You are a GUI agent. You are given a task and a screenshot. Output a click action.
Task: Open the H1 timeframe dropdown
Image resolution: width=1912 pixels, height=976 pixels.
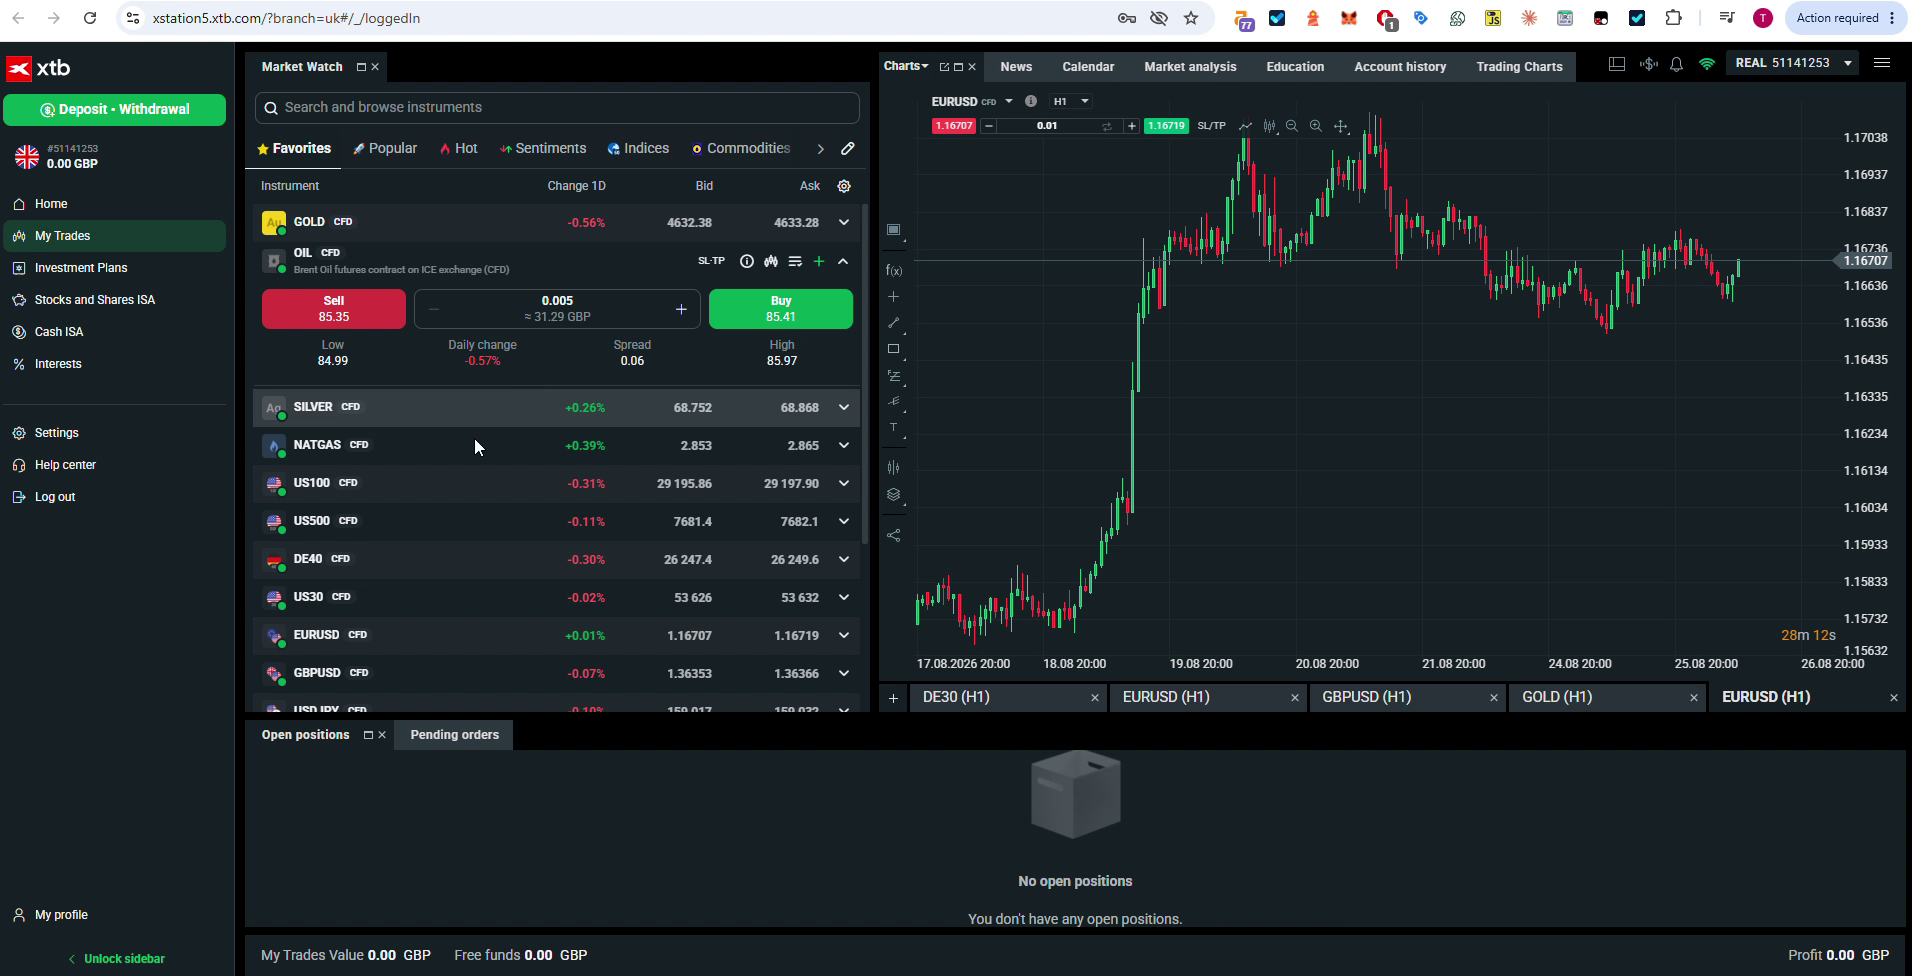1071,101
